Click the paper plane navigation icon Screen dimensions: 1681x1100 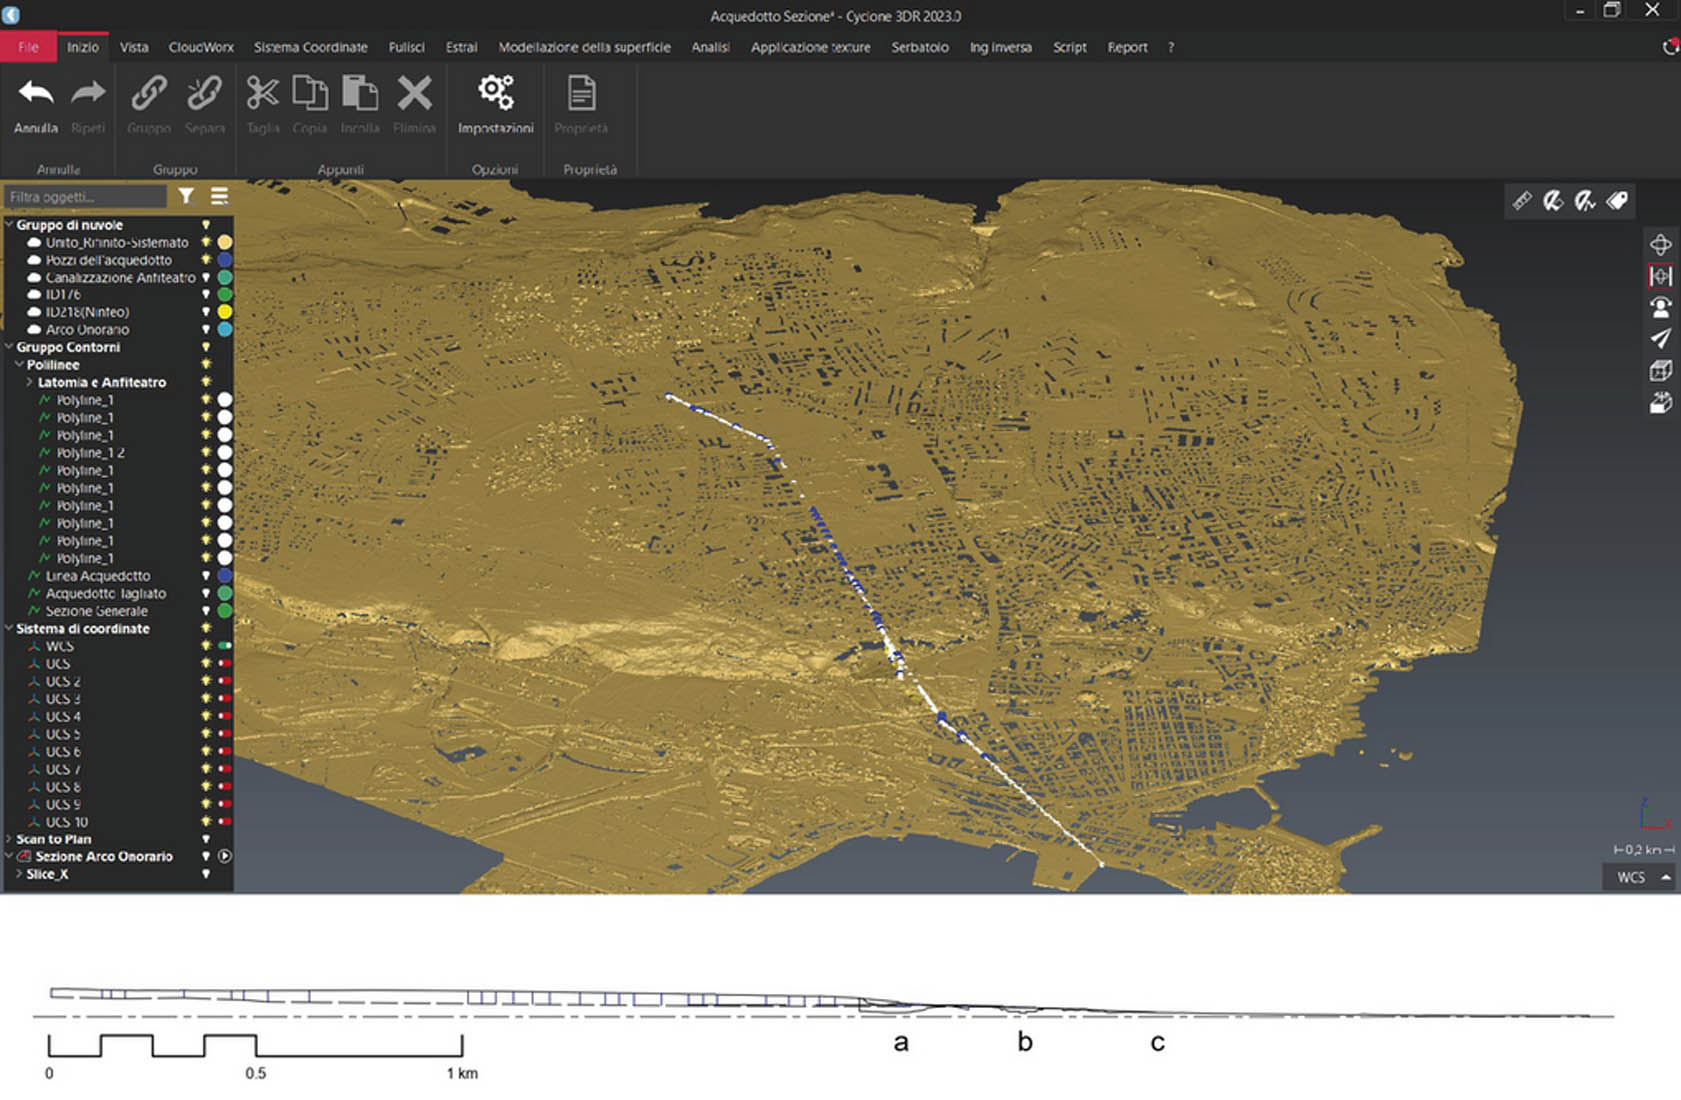click(x=1660, y=339)
